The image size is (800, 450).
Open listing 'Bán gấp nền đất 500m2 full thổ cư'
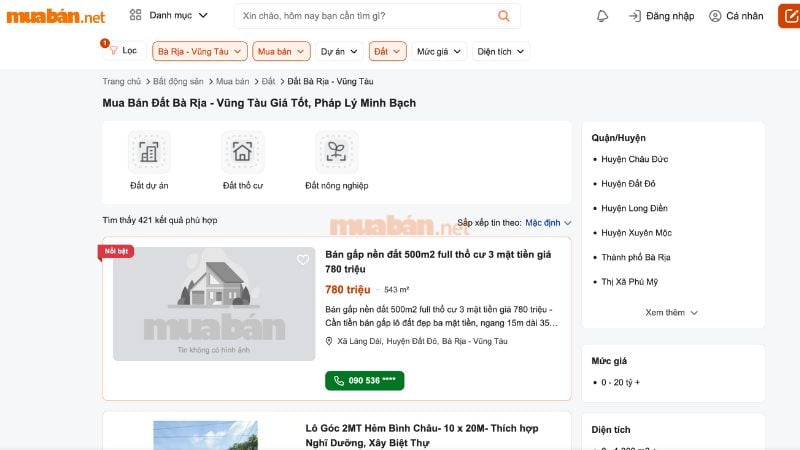click(438, 261)
